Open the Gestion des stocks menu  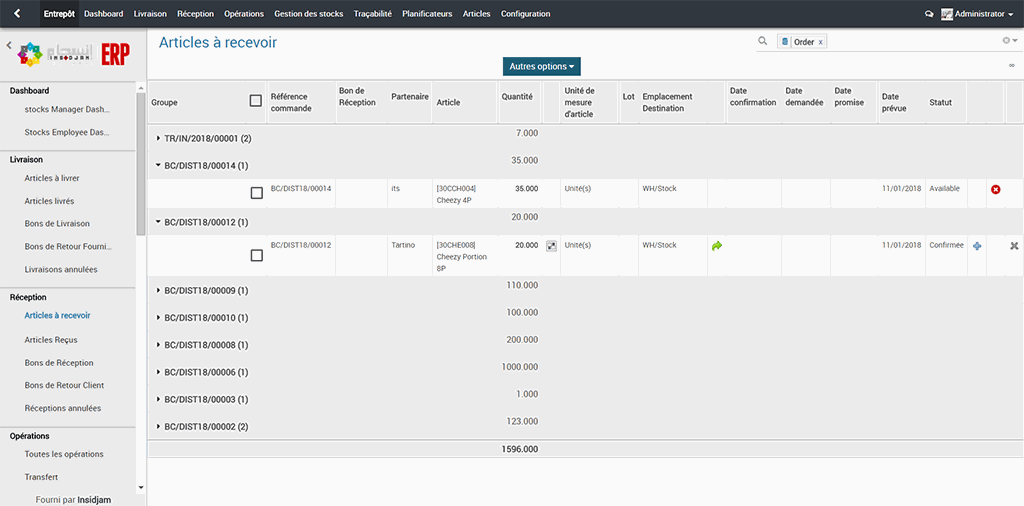(x=309, y=14)
